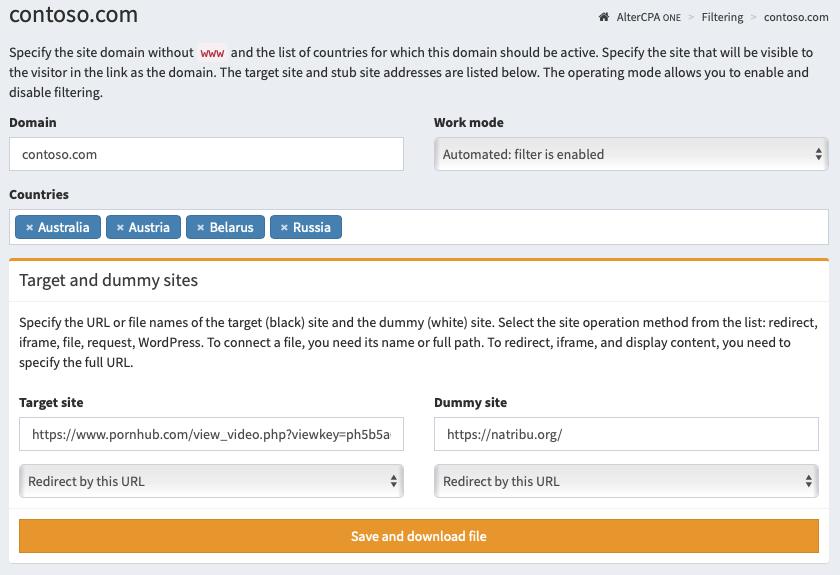Open the AlterCPA One breadcrumb link
This screenshot has height=575, width=840.
point(649,17)
